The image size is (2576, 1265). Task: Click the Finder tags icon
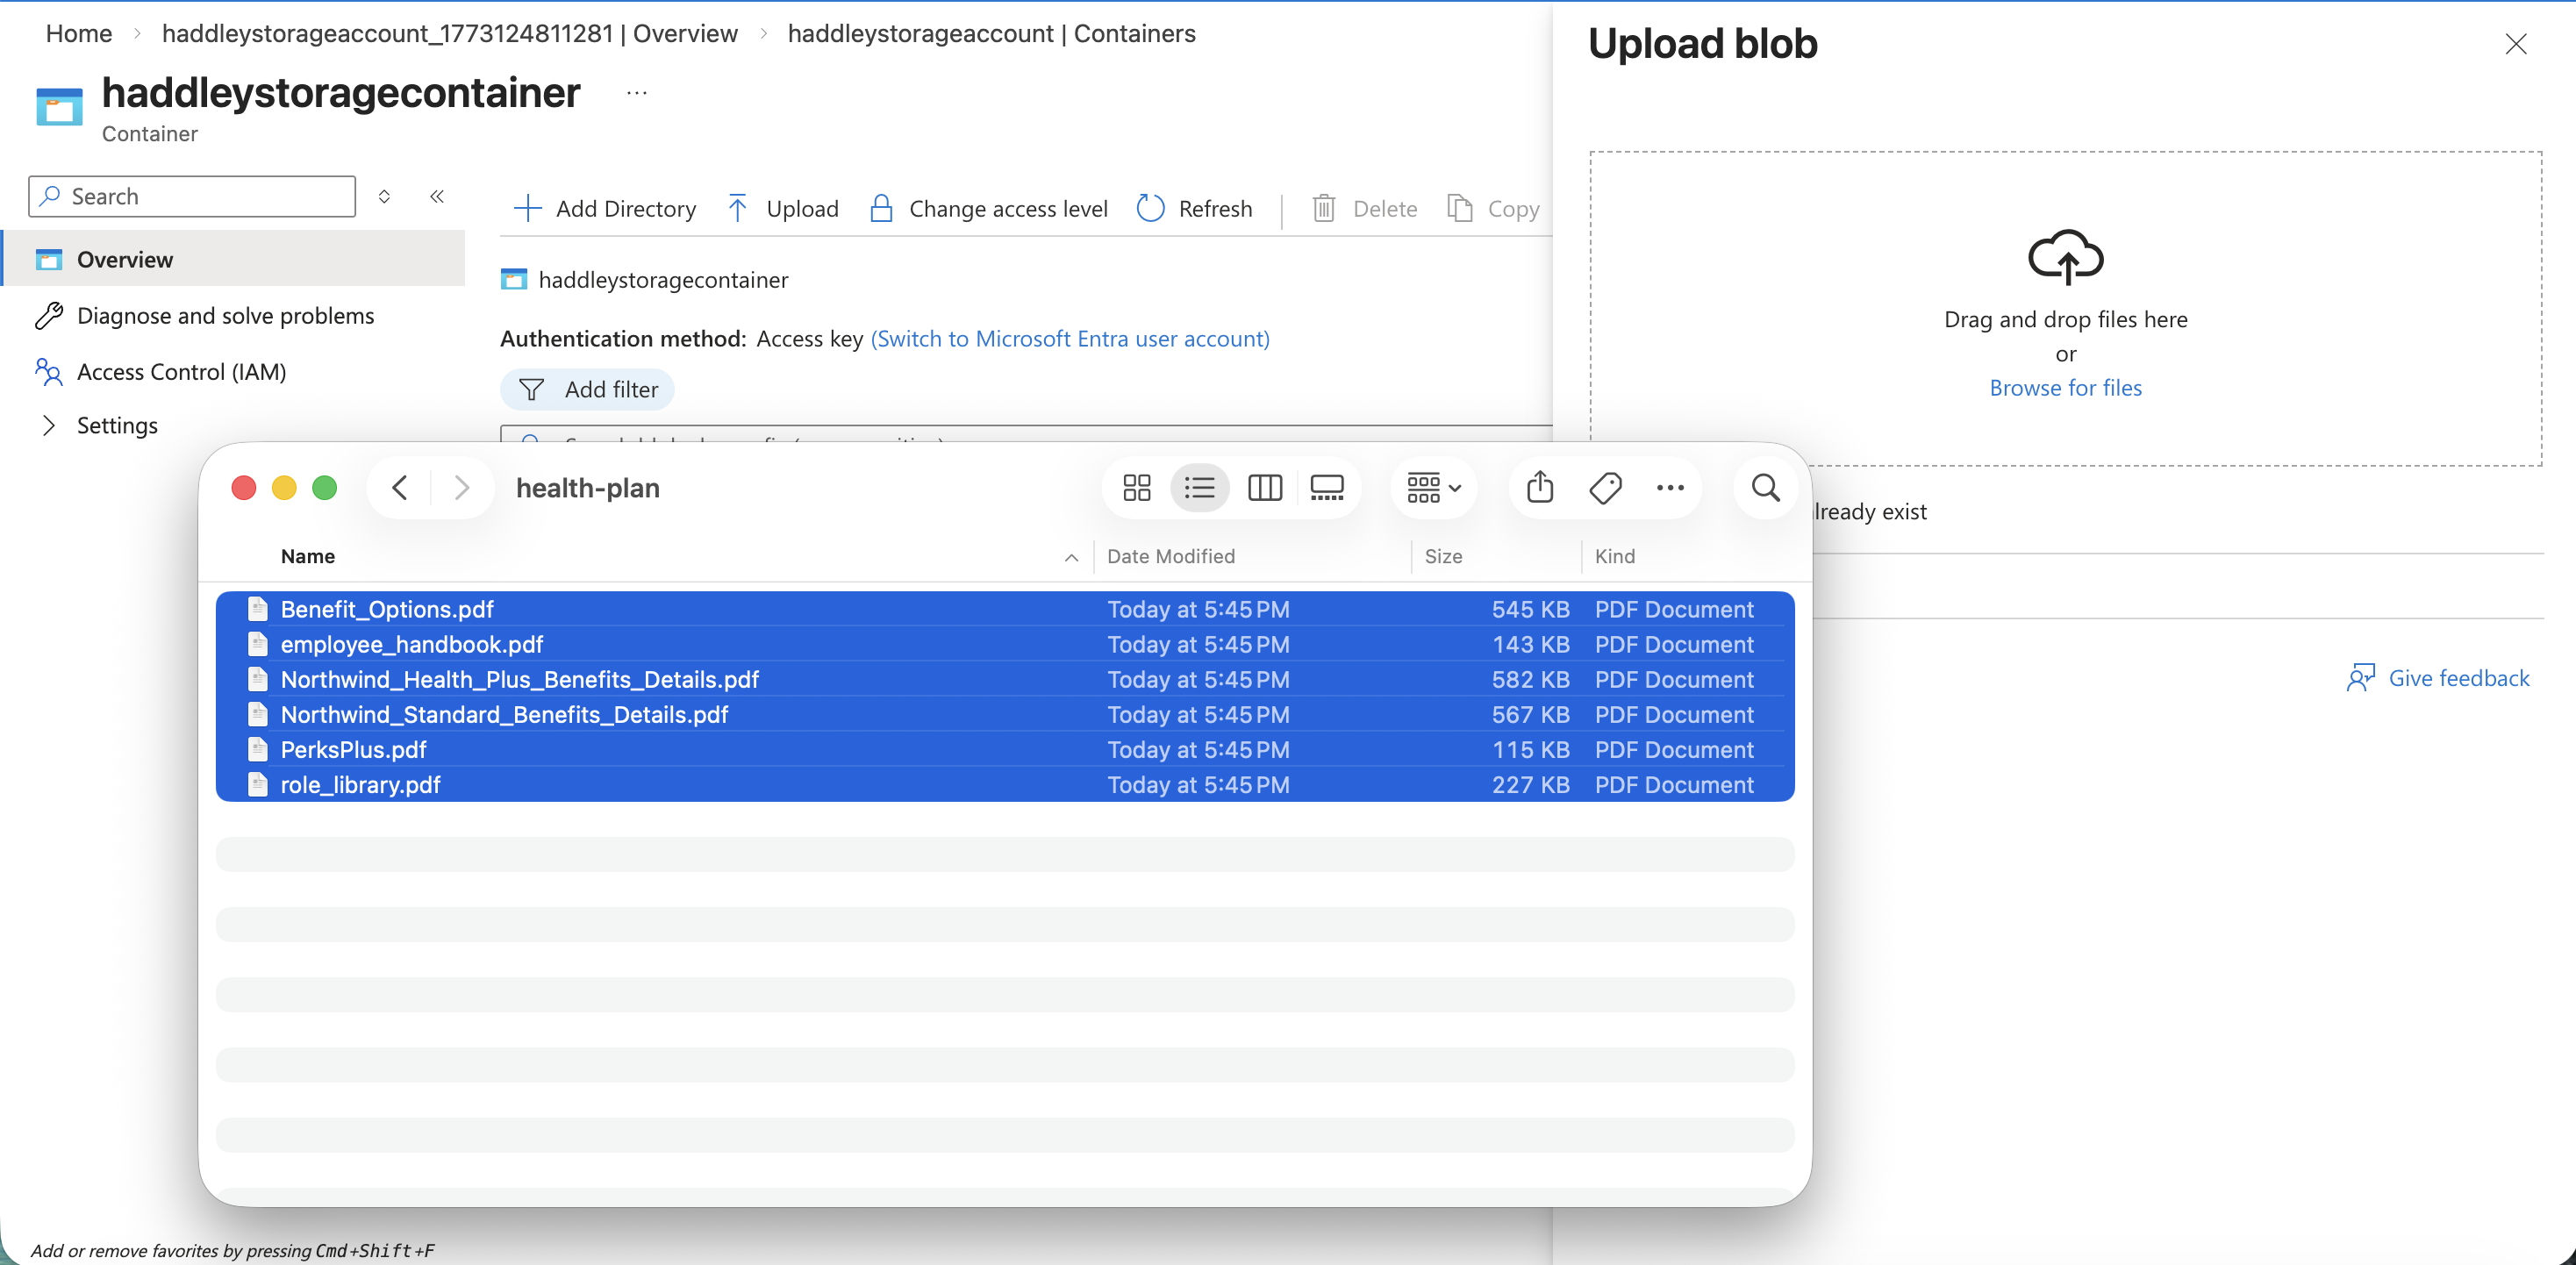point(1604,488)
